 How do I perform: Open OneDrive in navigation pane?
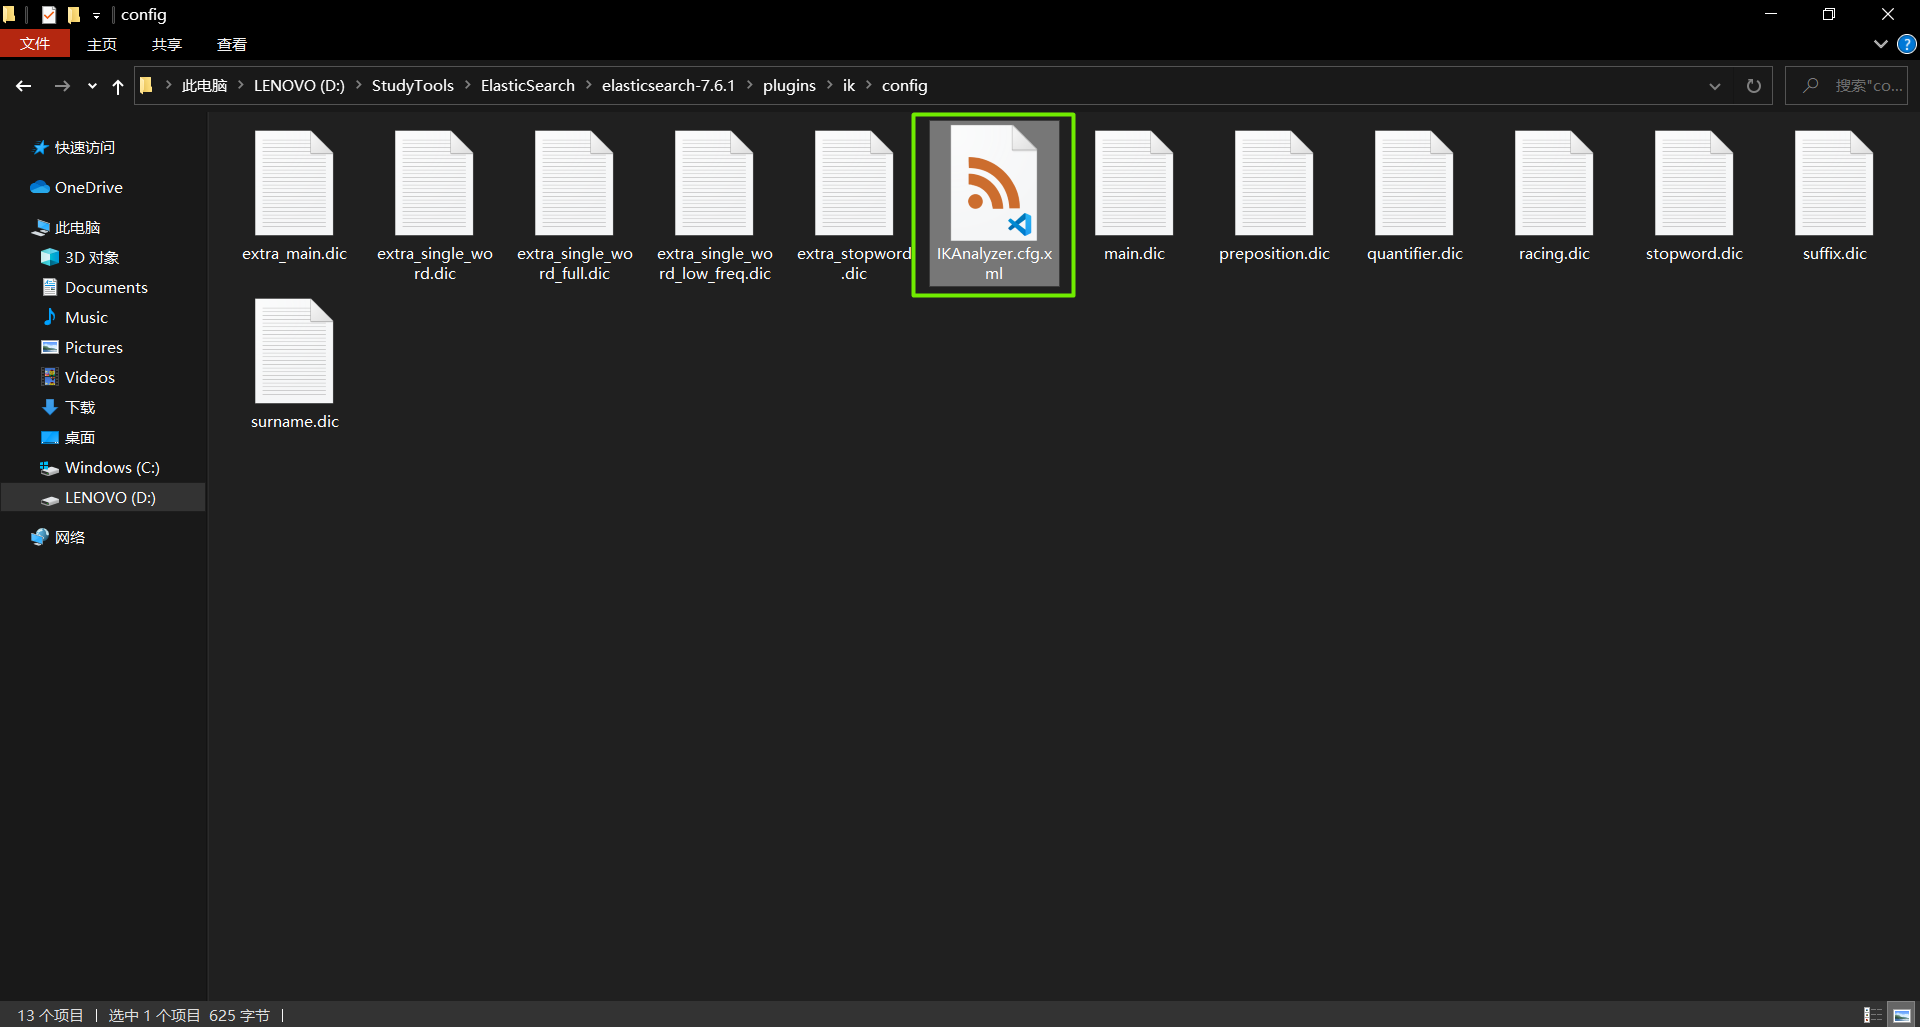coord(88,187)
